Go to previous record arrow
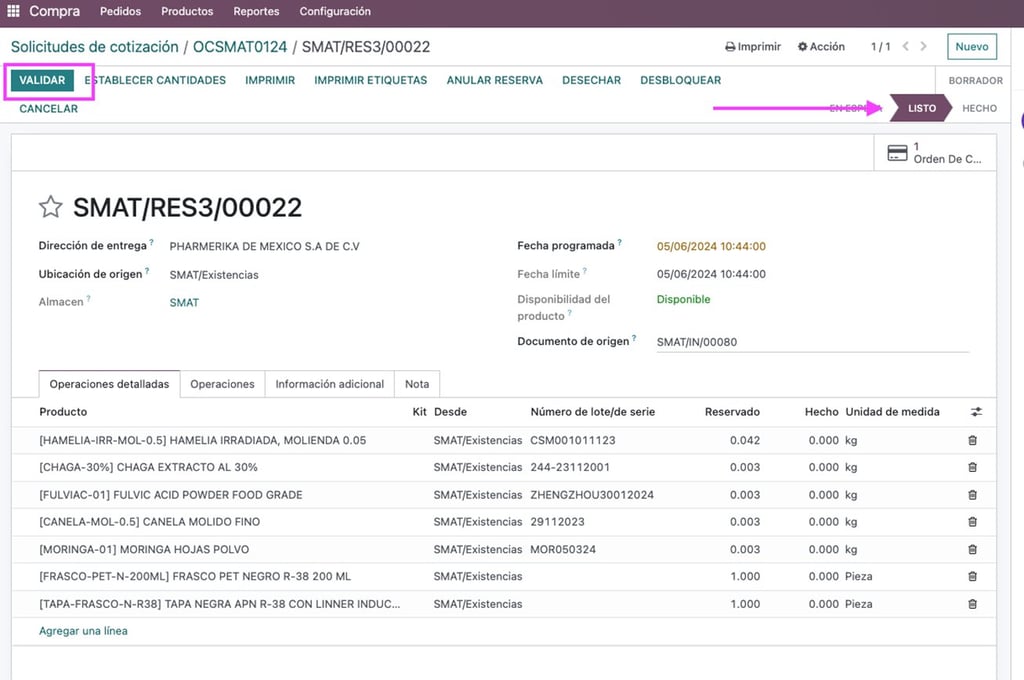 [905, 46]
